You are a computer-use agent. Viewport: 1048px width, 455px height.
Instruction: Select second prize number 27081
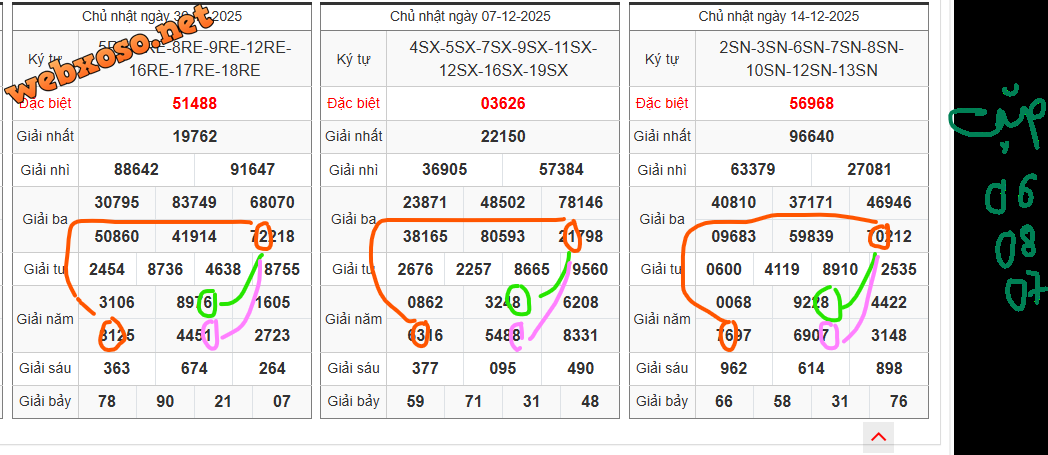(x=868, y=169)
